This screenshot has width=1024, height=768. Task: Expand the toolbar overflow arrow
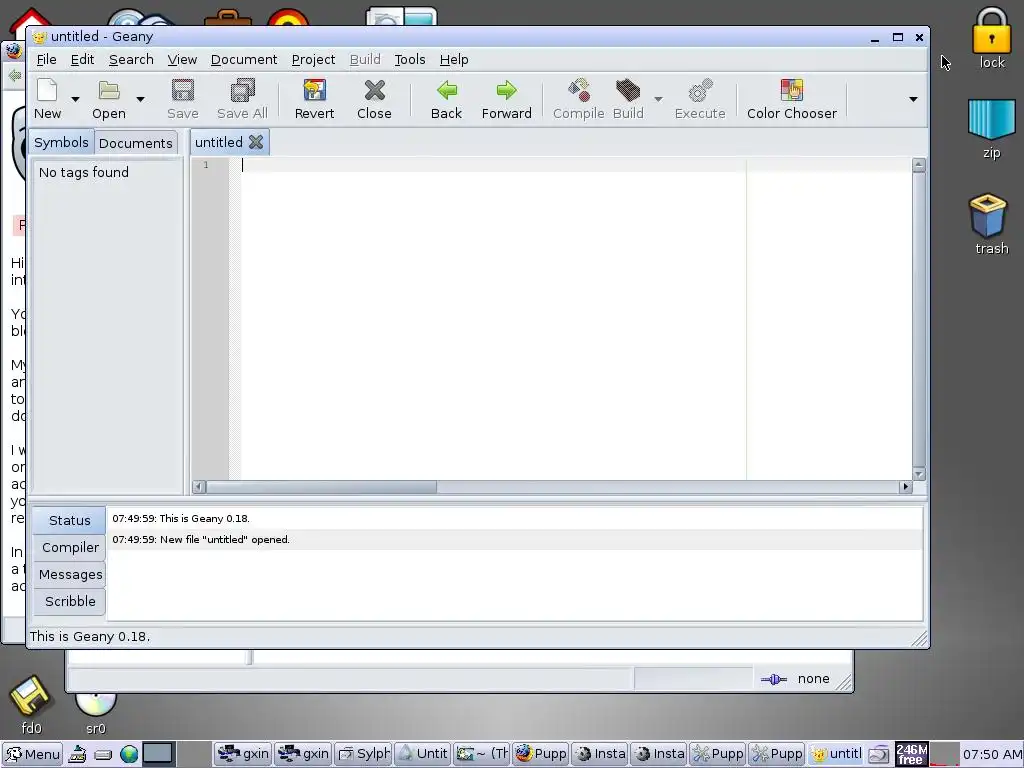pyautogui.click(x=913, y=99)
